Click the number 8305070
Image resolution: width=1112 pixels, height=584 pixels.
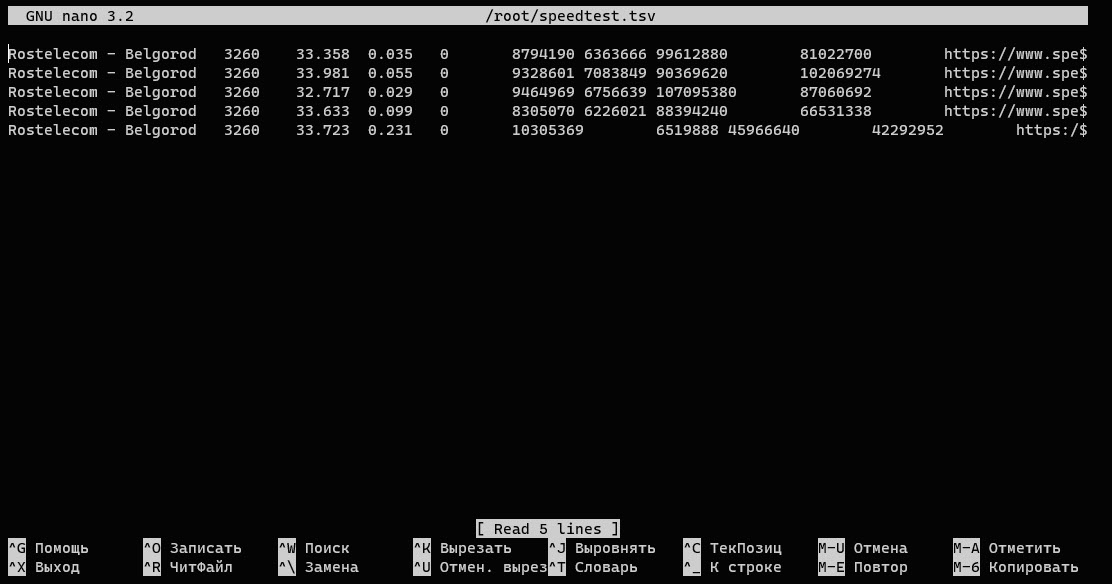pos(543,111)
